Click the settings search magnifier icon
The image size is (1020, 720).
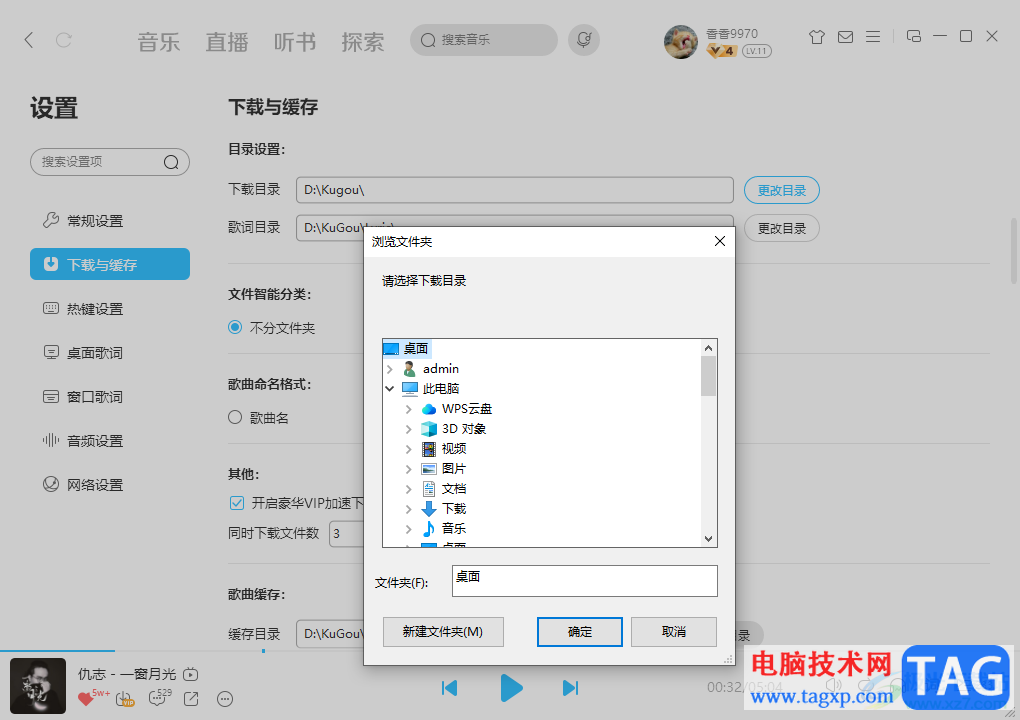[x=171, y=162]
